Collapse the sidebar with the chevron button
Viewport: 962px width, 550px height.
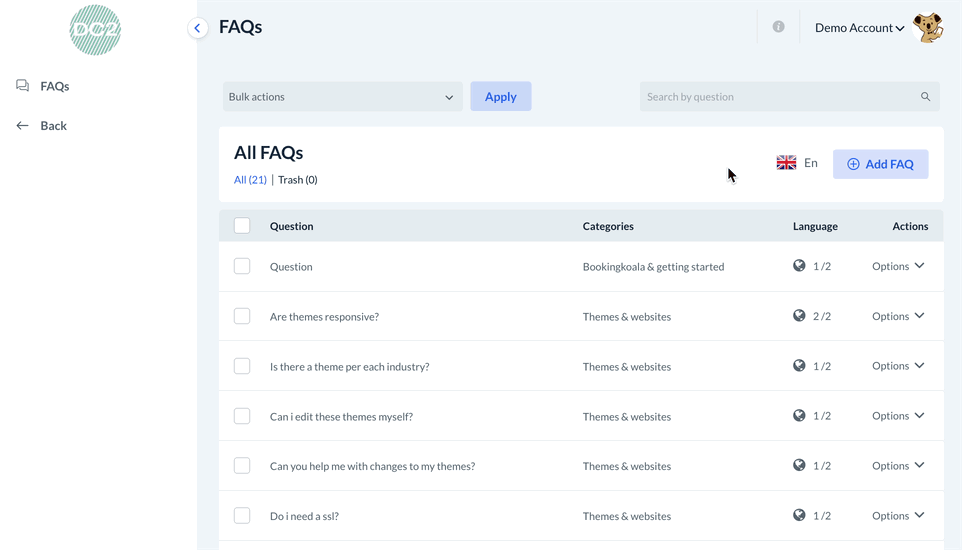tap(198, 28)
